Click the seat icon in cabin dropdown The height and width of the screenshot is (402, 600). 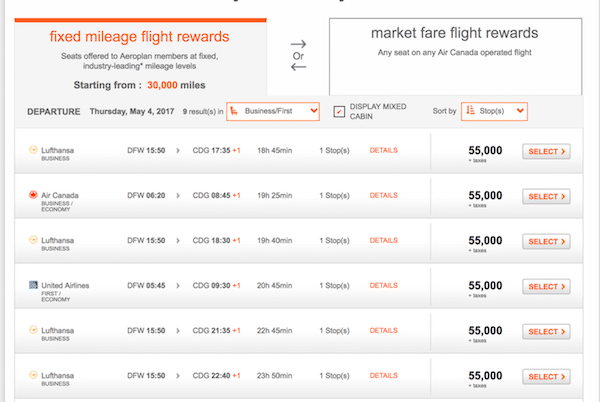(234, 111)
